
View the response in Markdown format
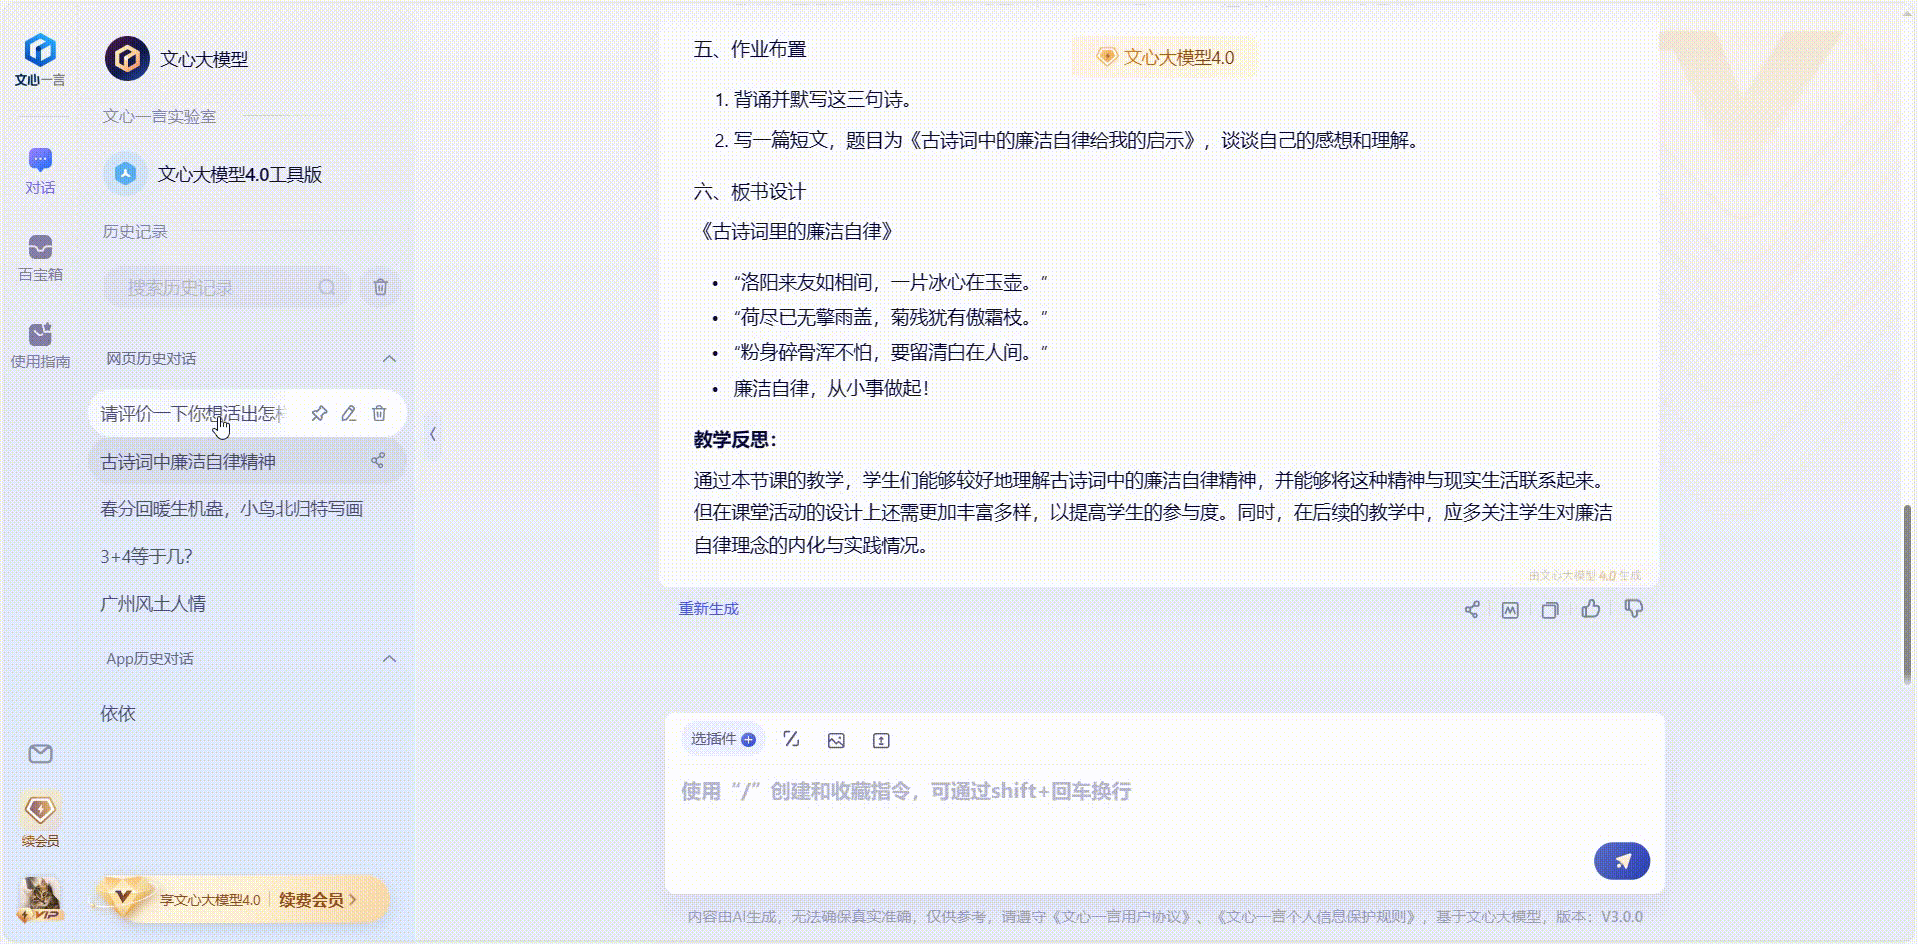[1510, 609]
